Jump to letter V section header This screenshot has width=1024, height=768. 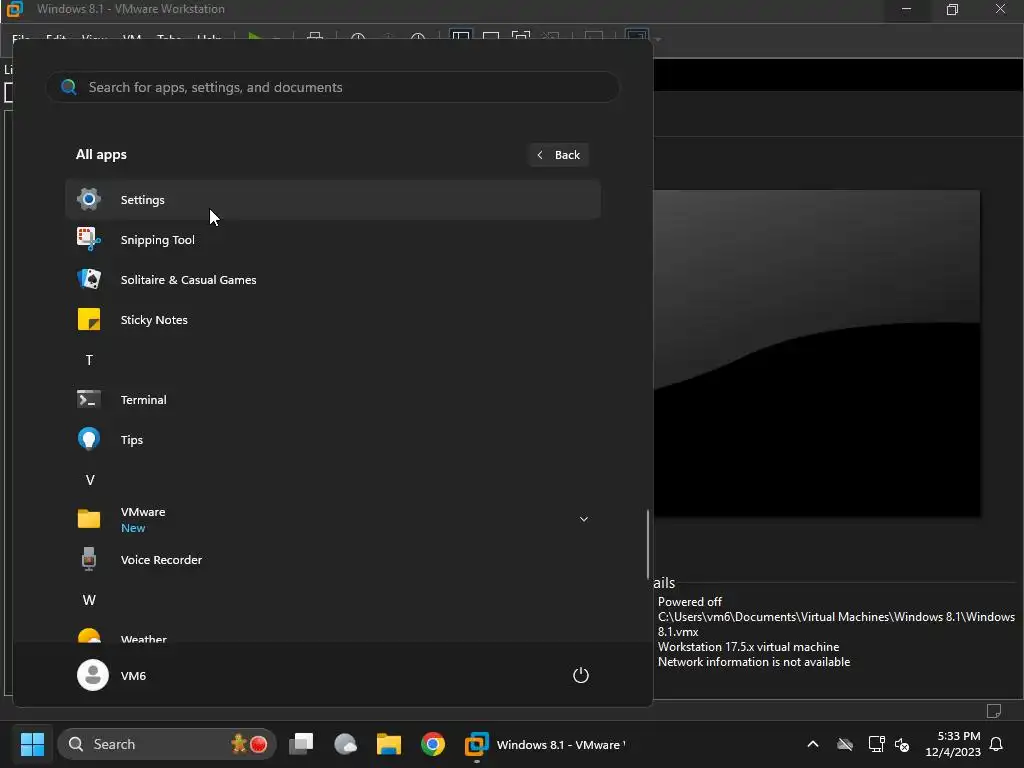pos(90,480)
